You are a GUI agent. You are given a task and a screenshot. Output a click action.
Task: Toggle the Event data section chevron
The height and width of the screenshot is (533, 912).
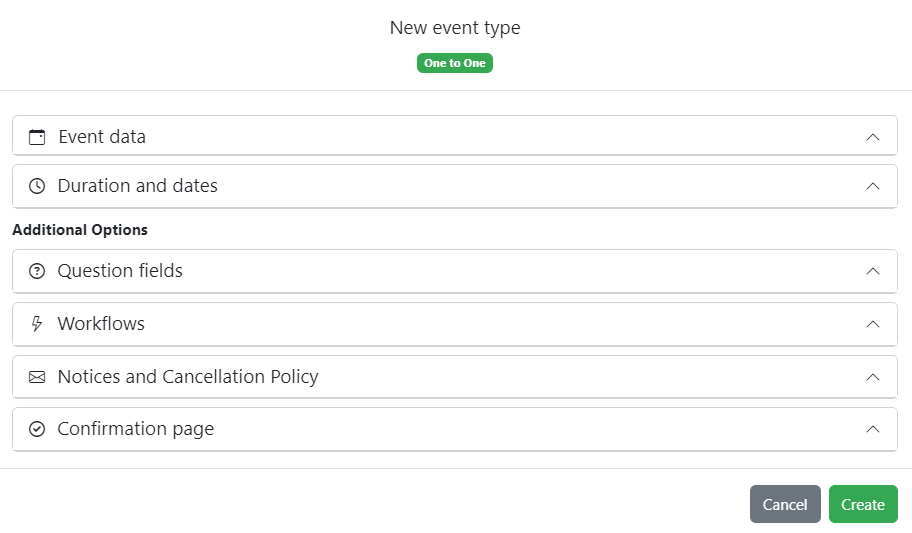[872, 137]
